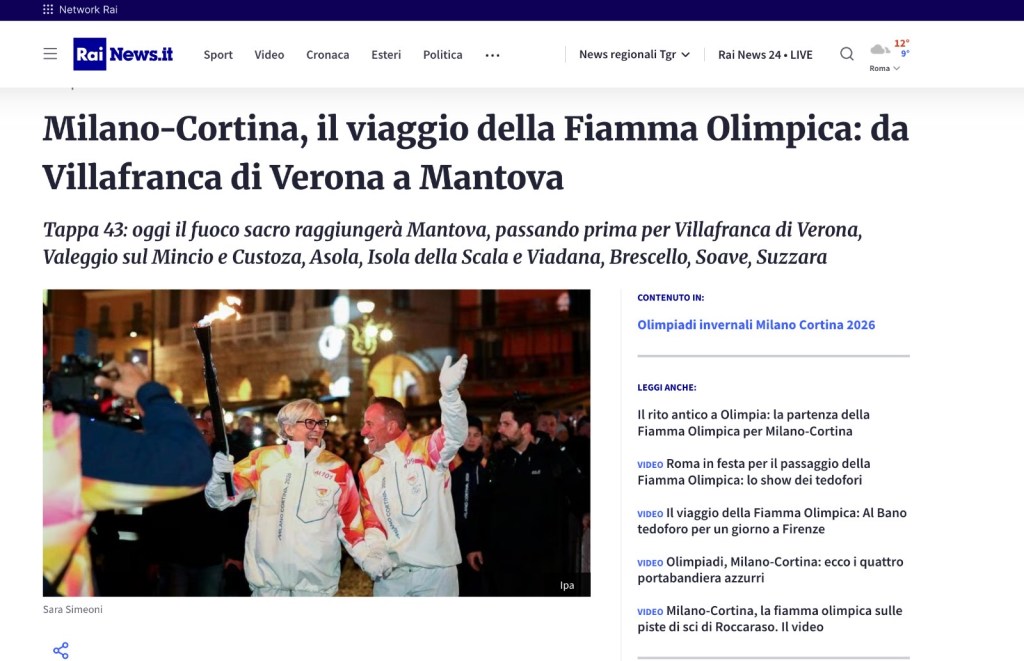Expand the News regionali Tgr dropdown
The image size is (1024, 661).
[x=634, y=54]
